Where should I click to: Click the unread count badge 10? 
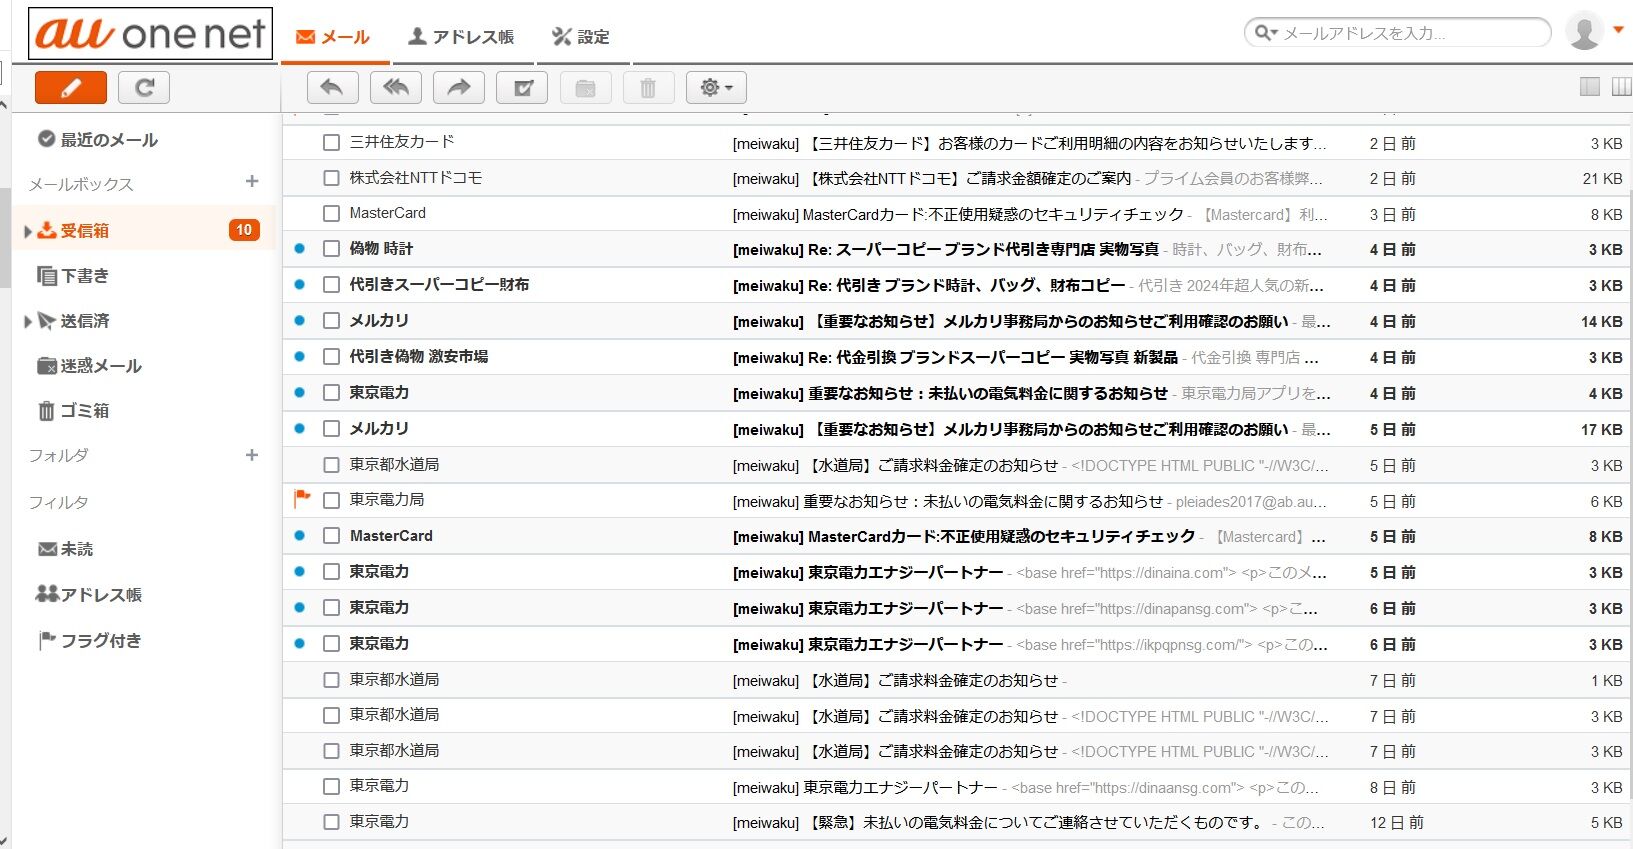click(244, 230)
